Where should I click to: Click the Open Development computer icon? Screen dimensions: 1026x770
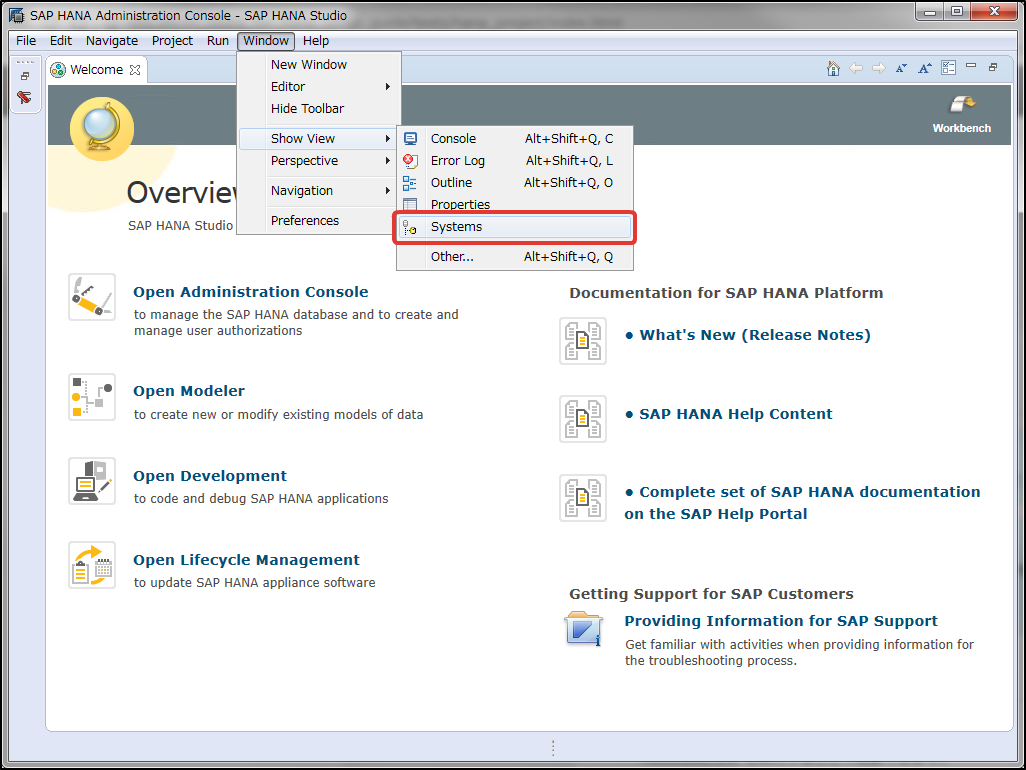92,481
